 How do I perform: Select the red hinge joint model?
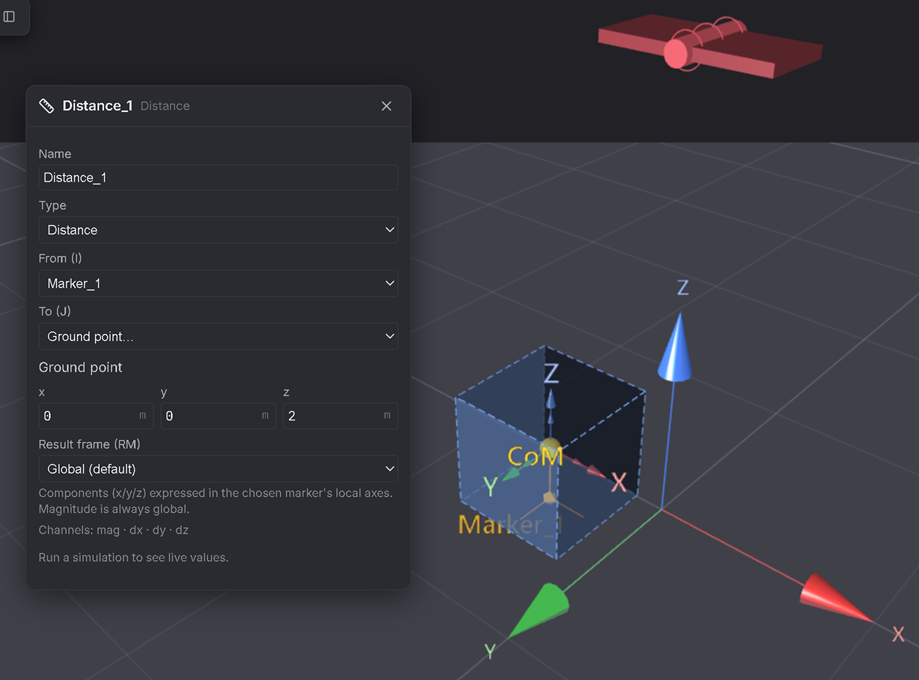pos(710,46)
